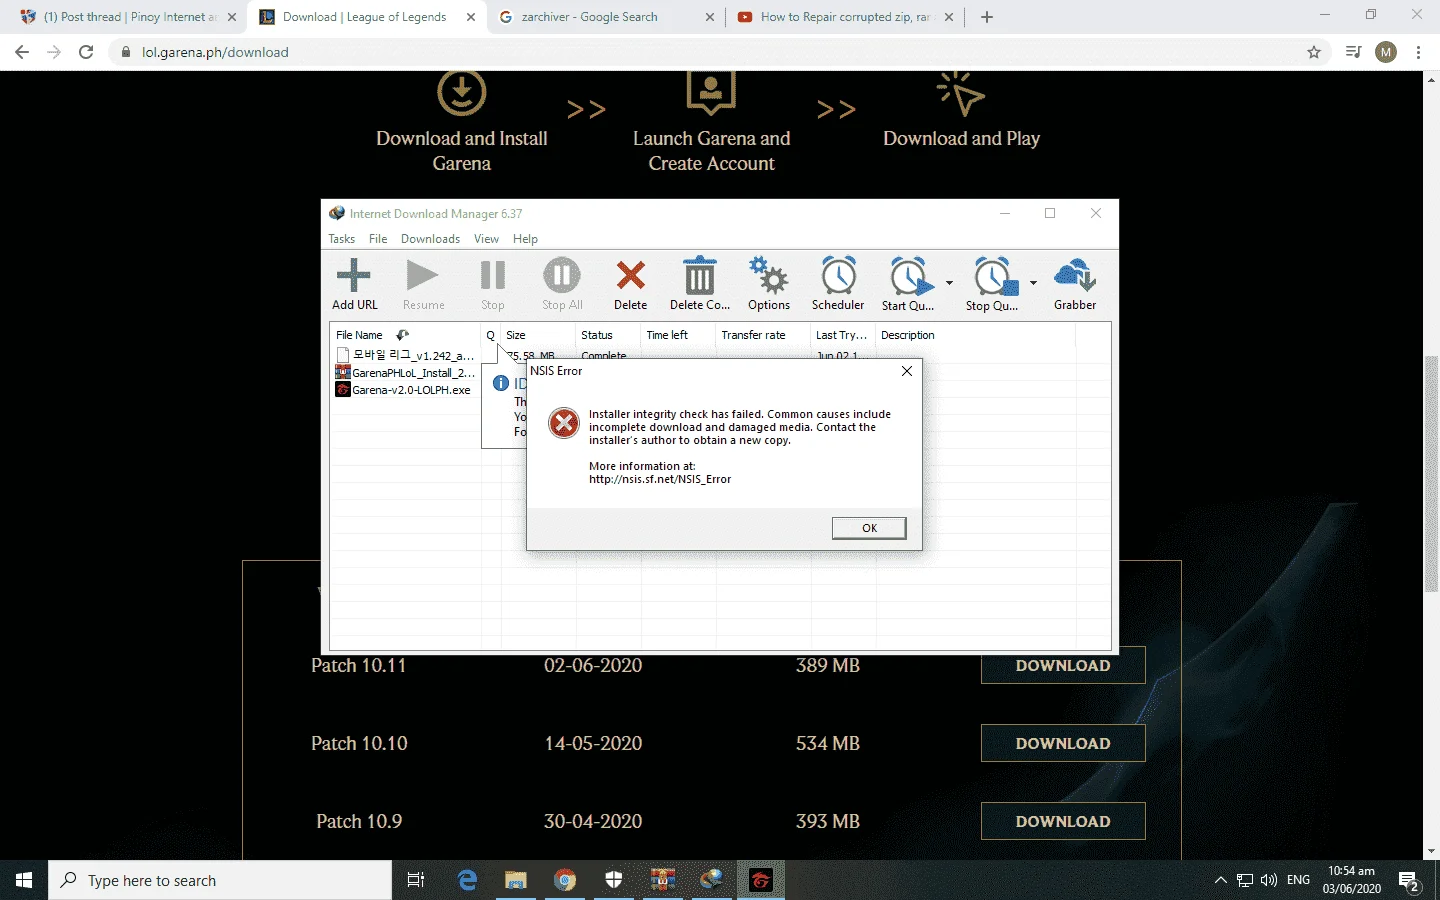Click the Launch Garena and Create Account icon

pyautogui.click(x=711, y=93)
